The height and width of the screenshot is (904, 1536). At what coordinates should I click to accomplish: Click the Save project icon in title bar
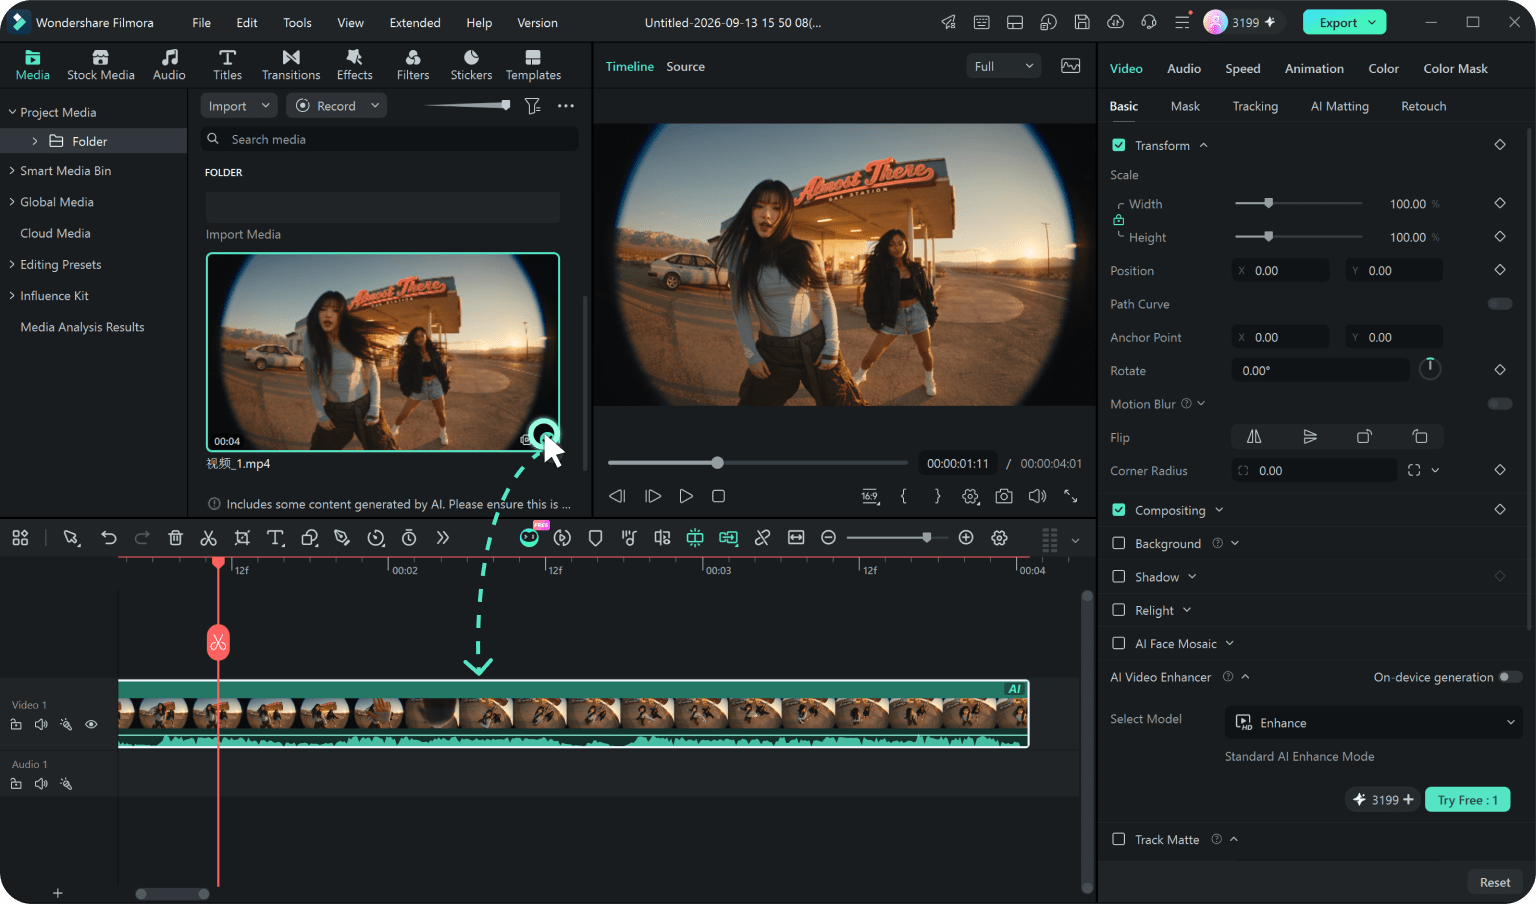pos(1082,22)
